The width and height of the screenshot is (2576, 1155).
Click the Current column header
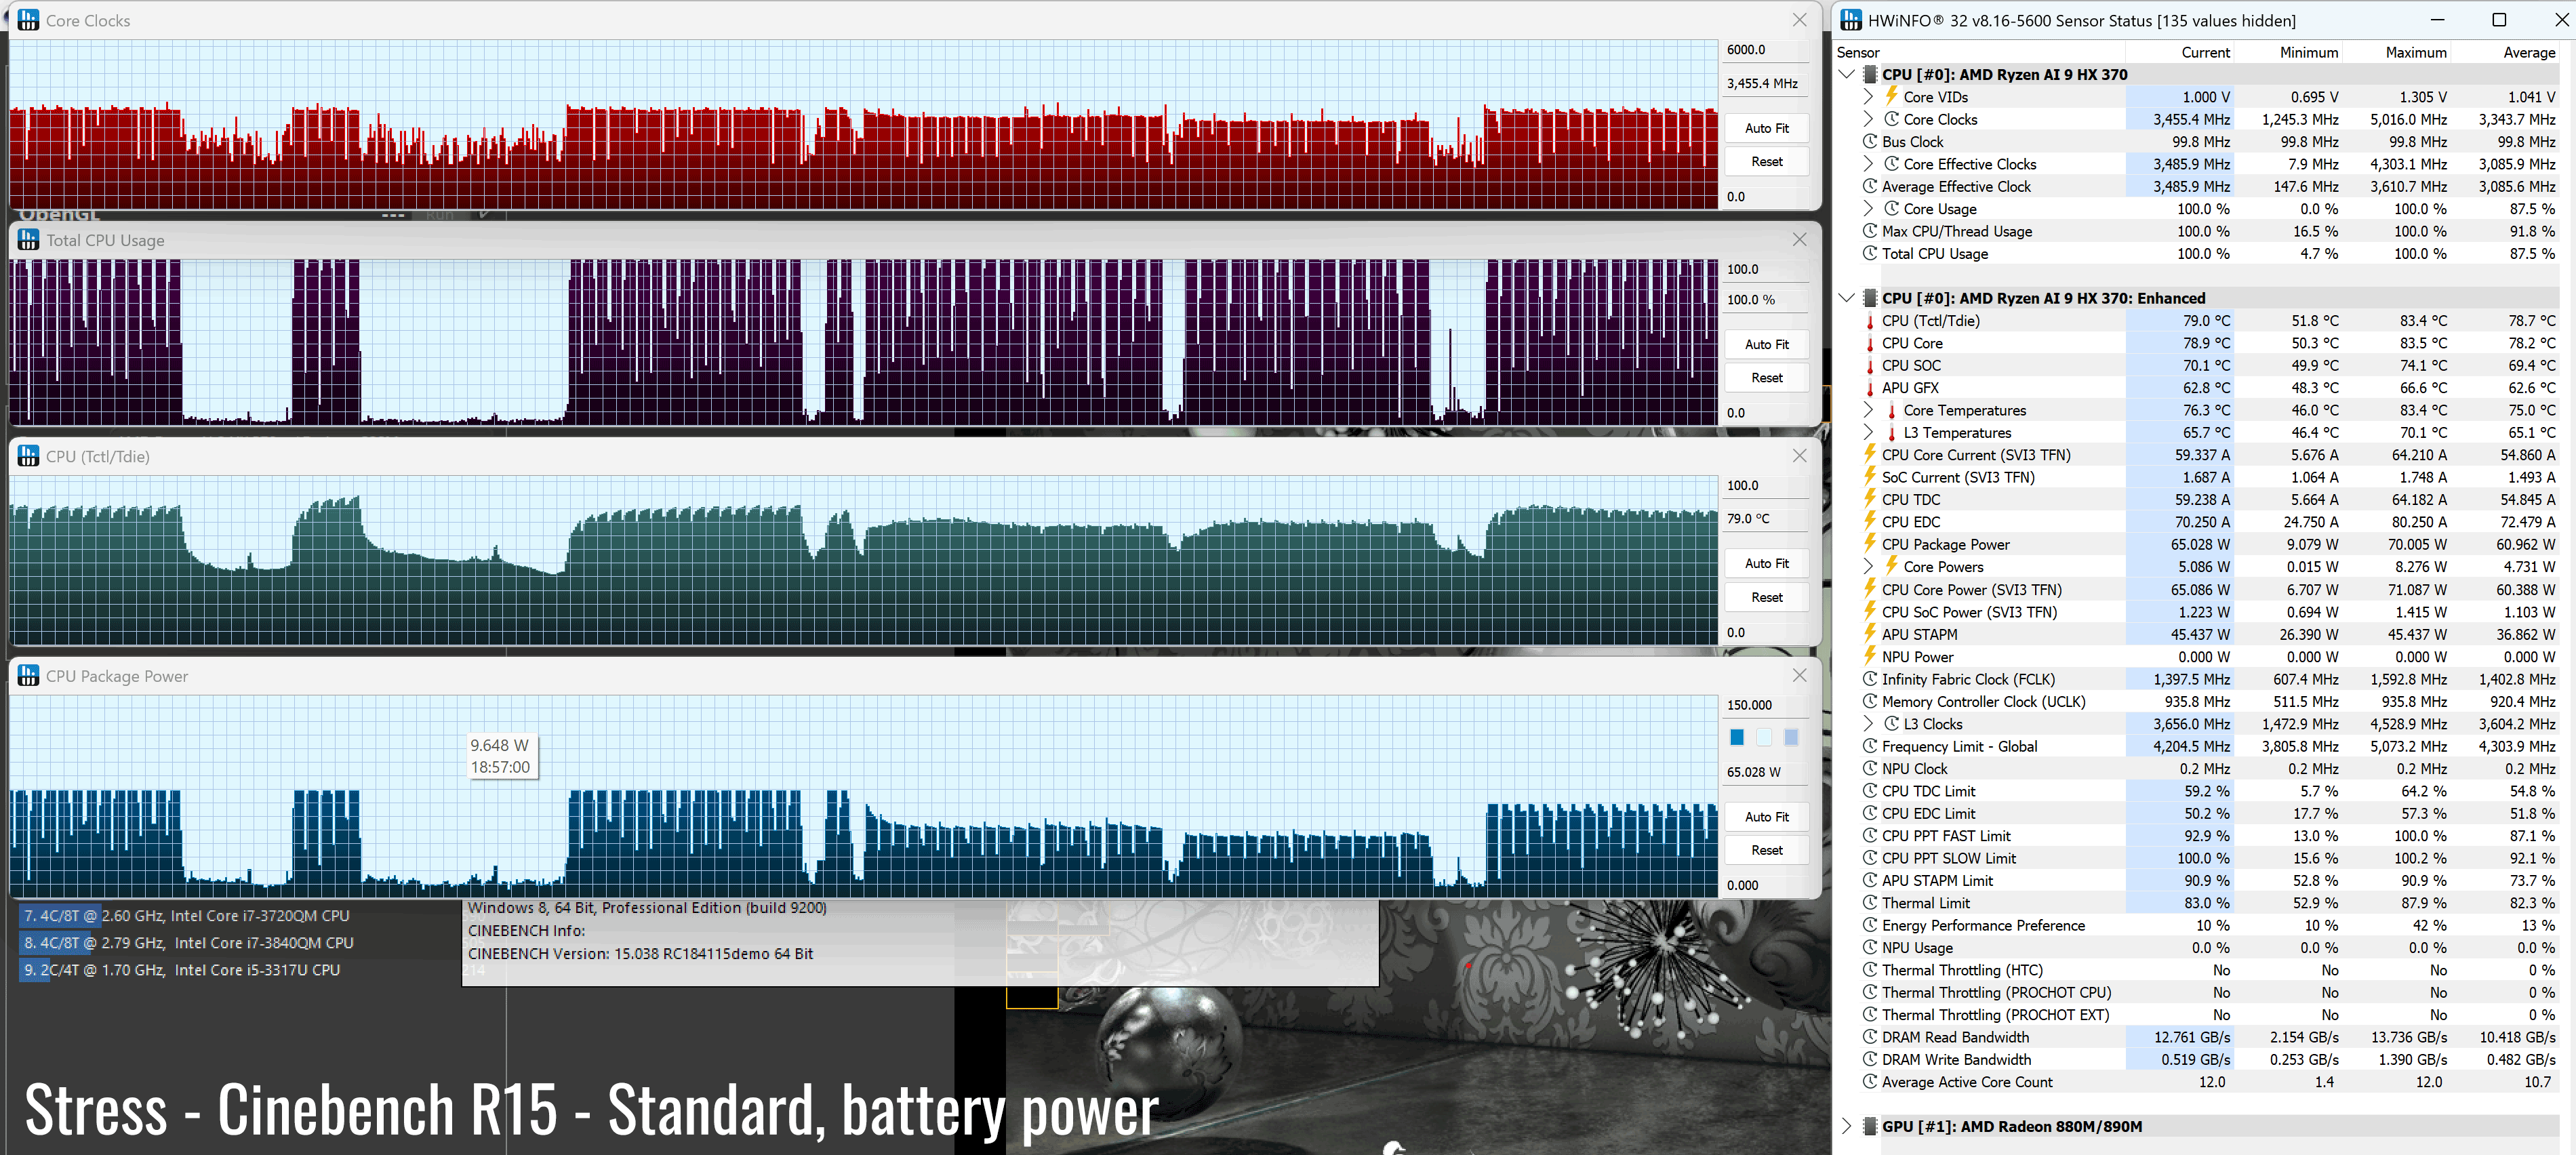click(2180, 52)
